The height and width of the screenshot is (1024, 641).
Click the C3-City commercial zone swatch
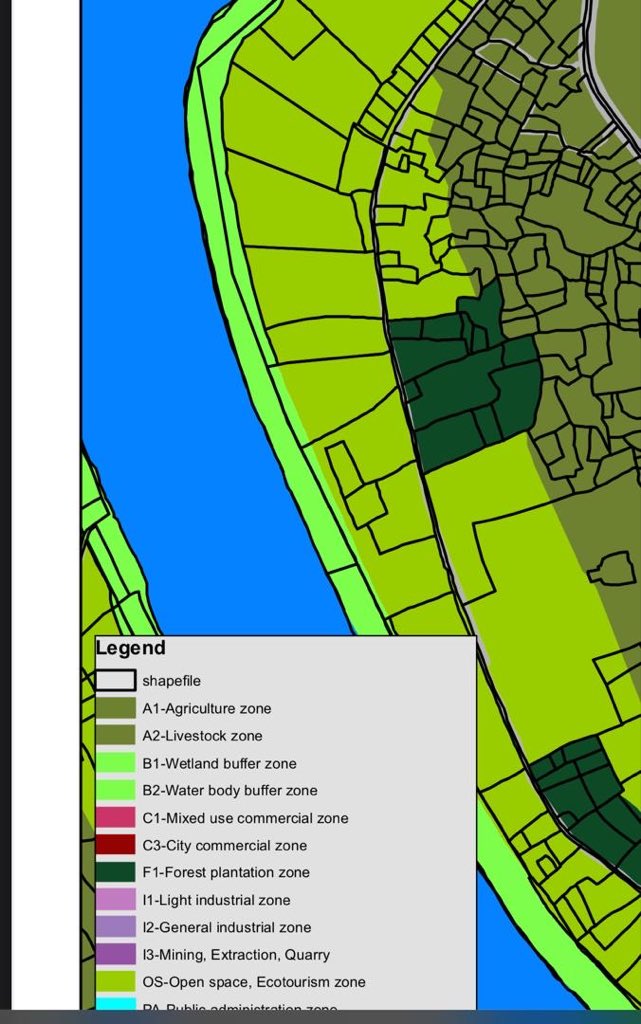coord(115,845)
